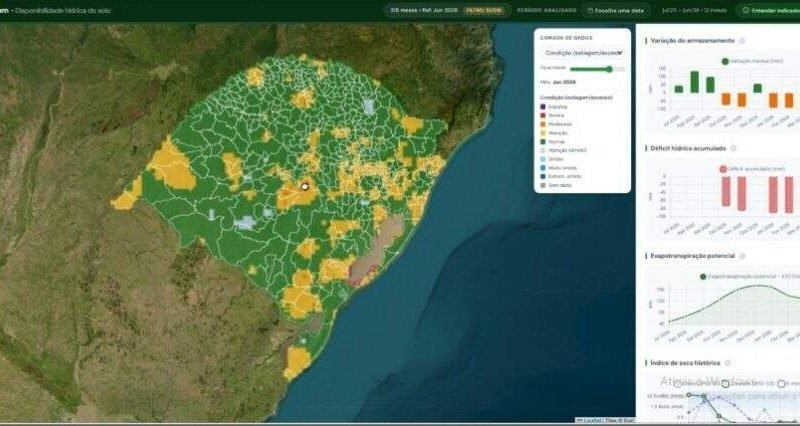
Task: Click the large yellow region on western border
Action: [x=171, y=165]
